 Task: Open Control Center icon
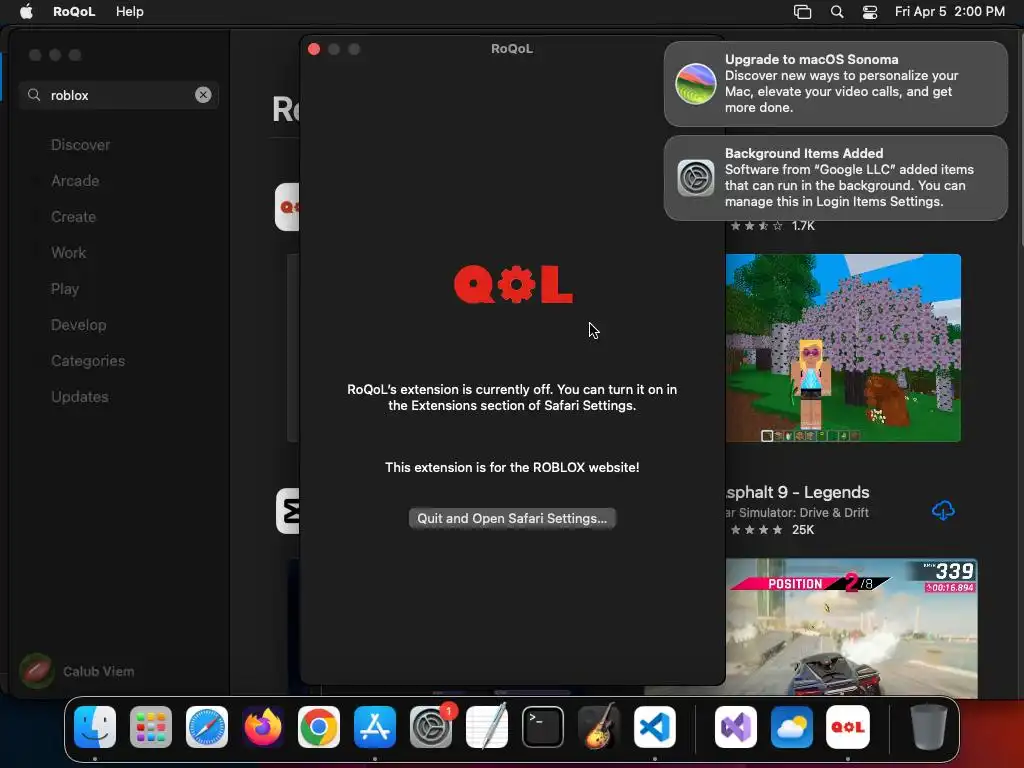point(870,12)
